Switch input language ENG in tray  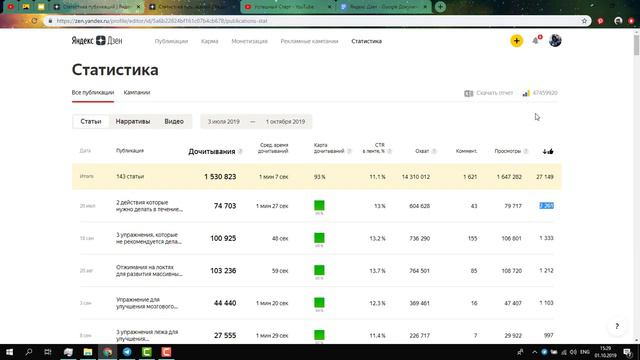[x=584, y=352]
